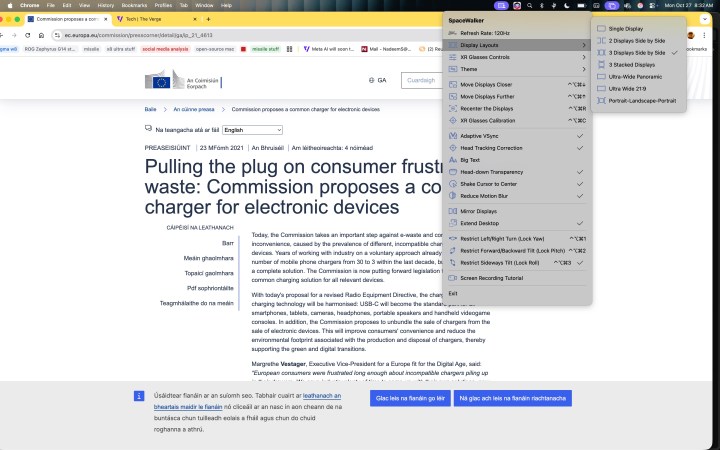Click the XR Glasses Calibration icon
This screenshot has width=720, height=450.
click(x=452, y=119)
